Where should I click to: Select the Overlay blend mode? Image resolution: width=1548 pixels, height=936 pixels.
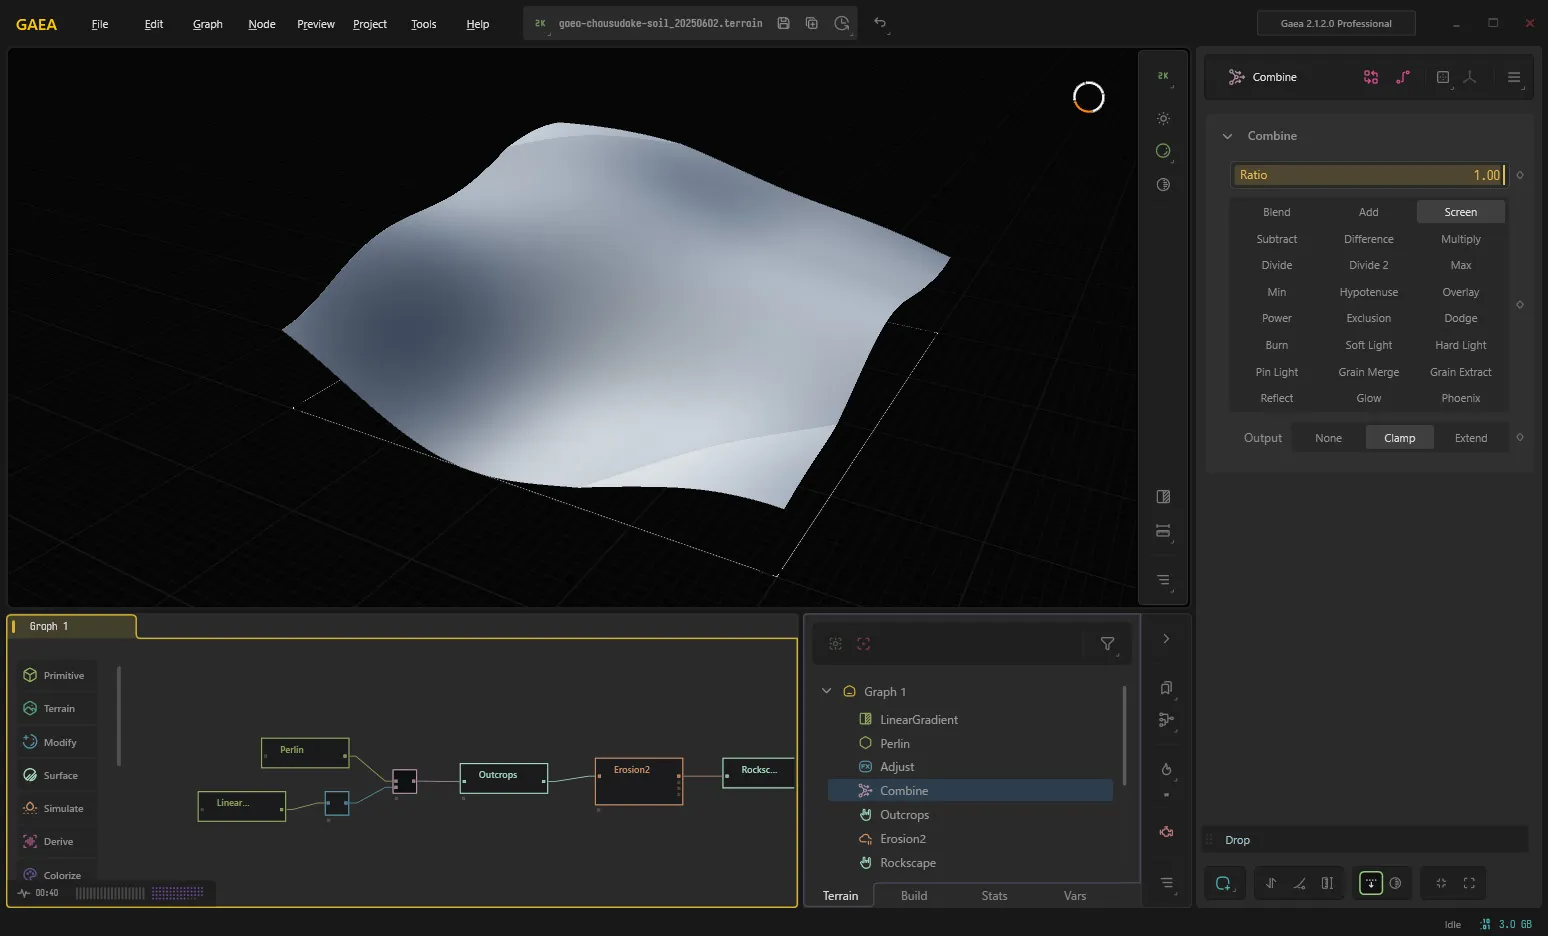(x=1460, y=292)
